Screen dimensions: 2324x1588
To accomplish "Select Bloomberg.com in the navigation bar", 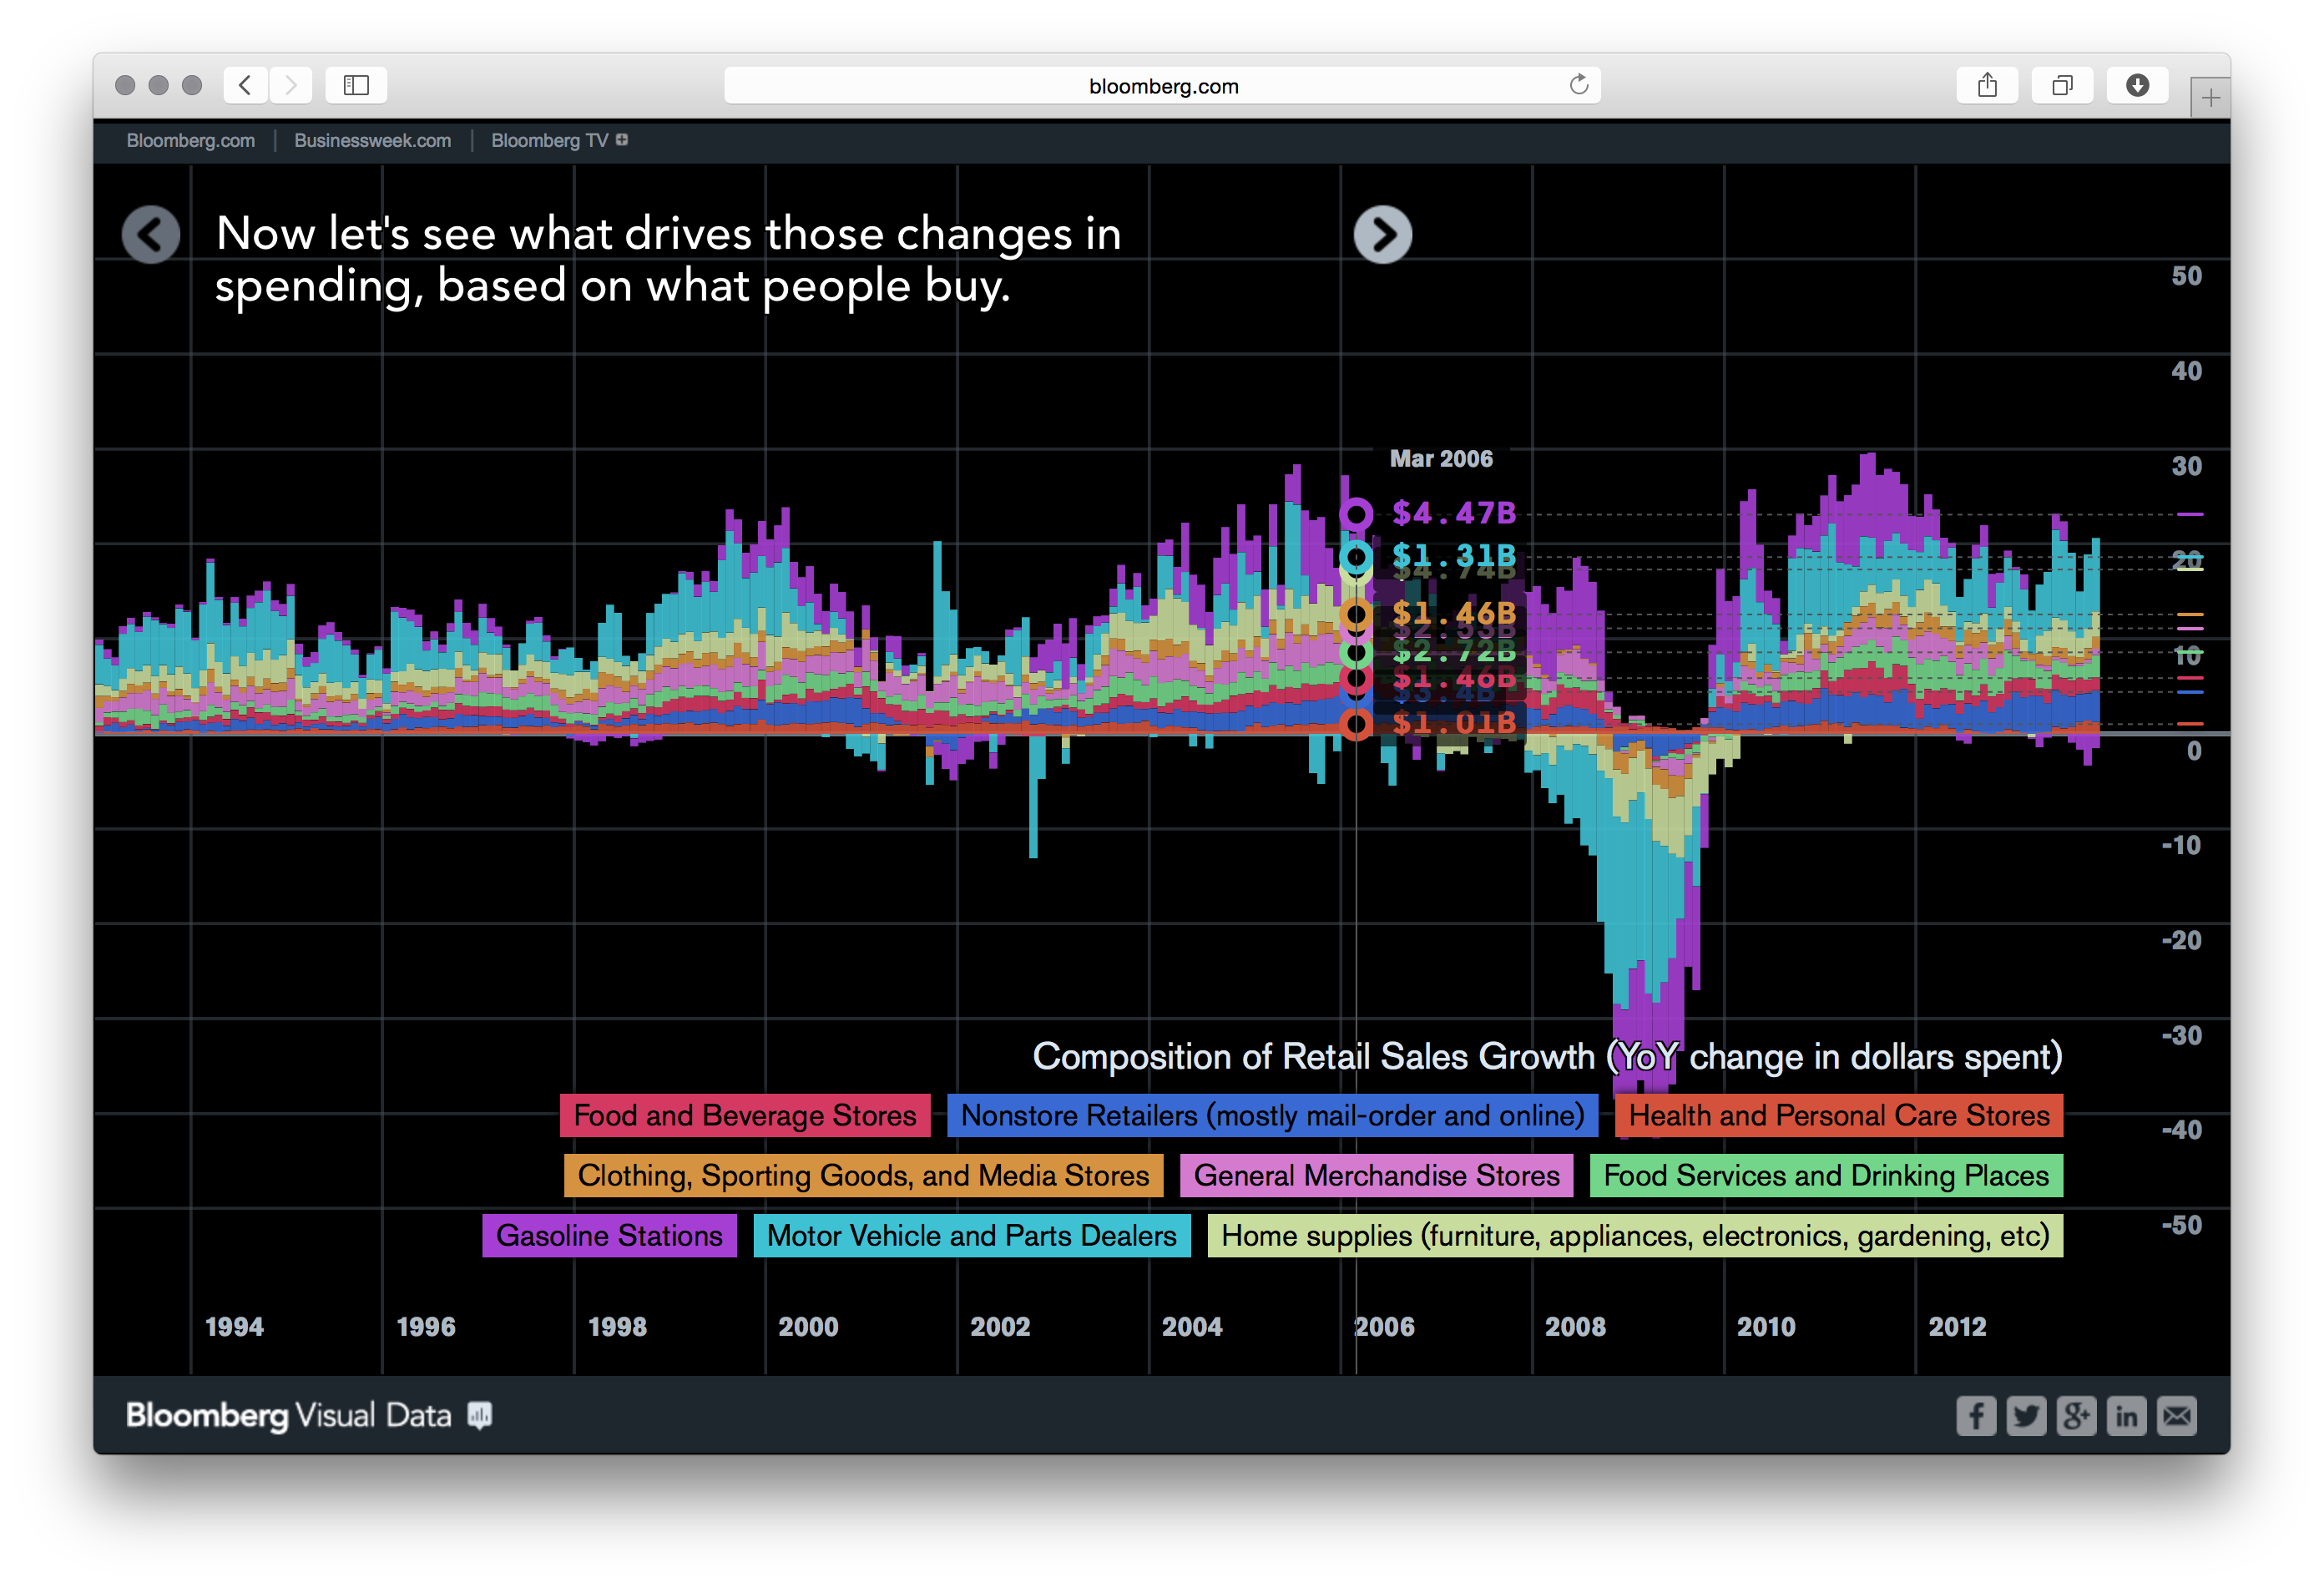I will (x=190, y=140).
